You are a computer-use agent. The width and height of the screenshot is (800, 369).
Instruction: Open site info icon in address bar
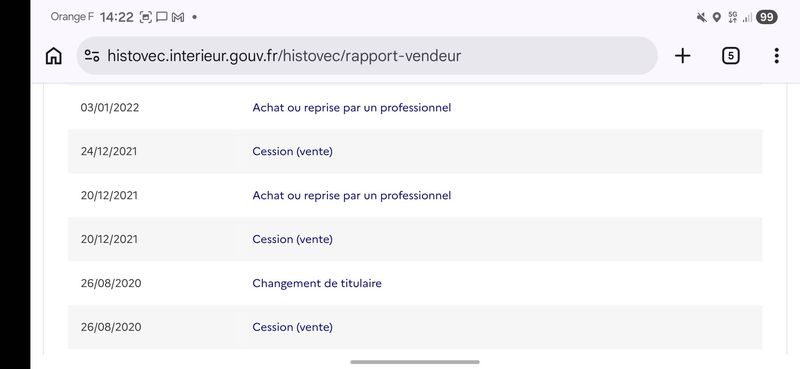pyautogui.click(x=92, y=56)
